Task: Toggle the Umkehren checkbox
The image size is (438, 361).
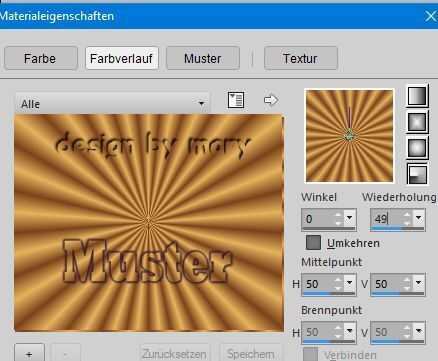Action: 313,243
